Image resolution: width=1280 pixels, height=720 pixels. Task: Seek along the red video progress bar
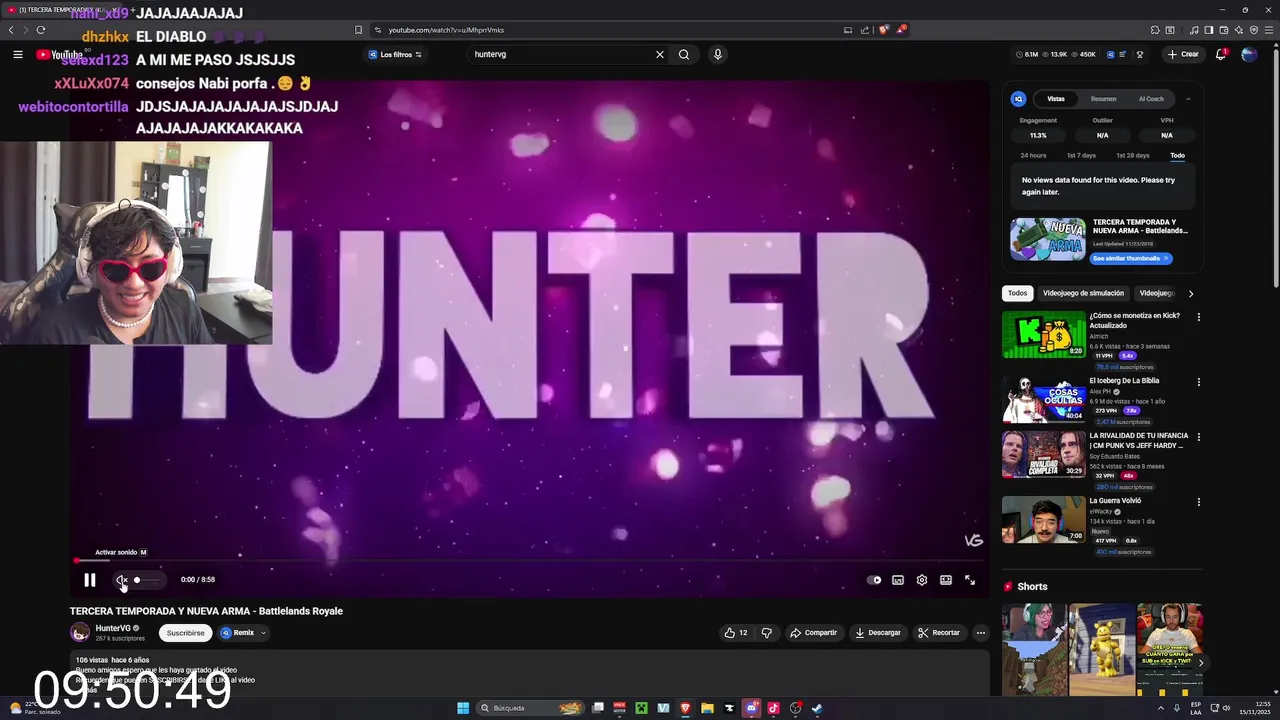pyautogui.click(x=530, y=560)
